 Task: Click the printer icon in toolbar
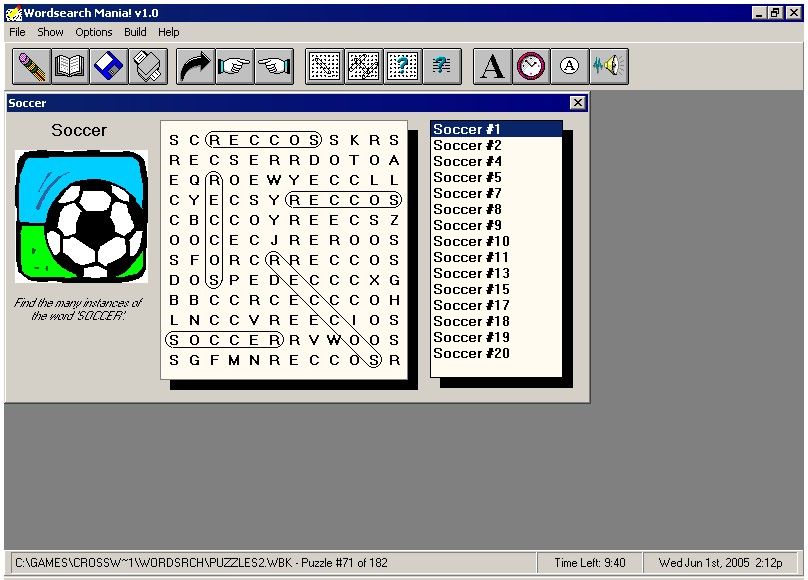click(148, 67)
